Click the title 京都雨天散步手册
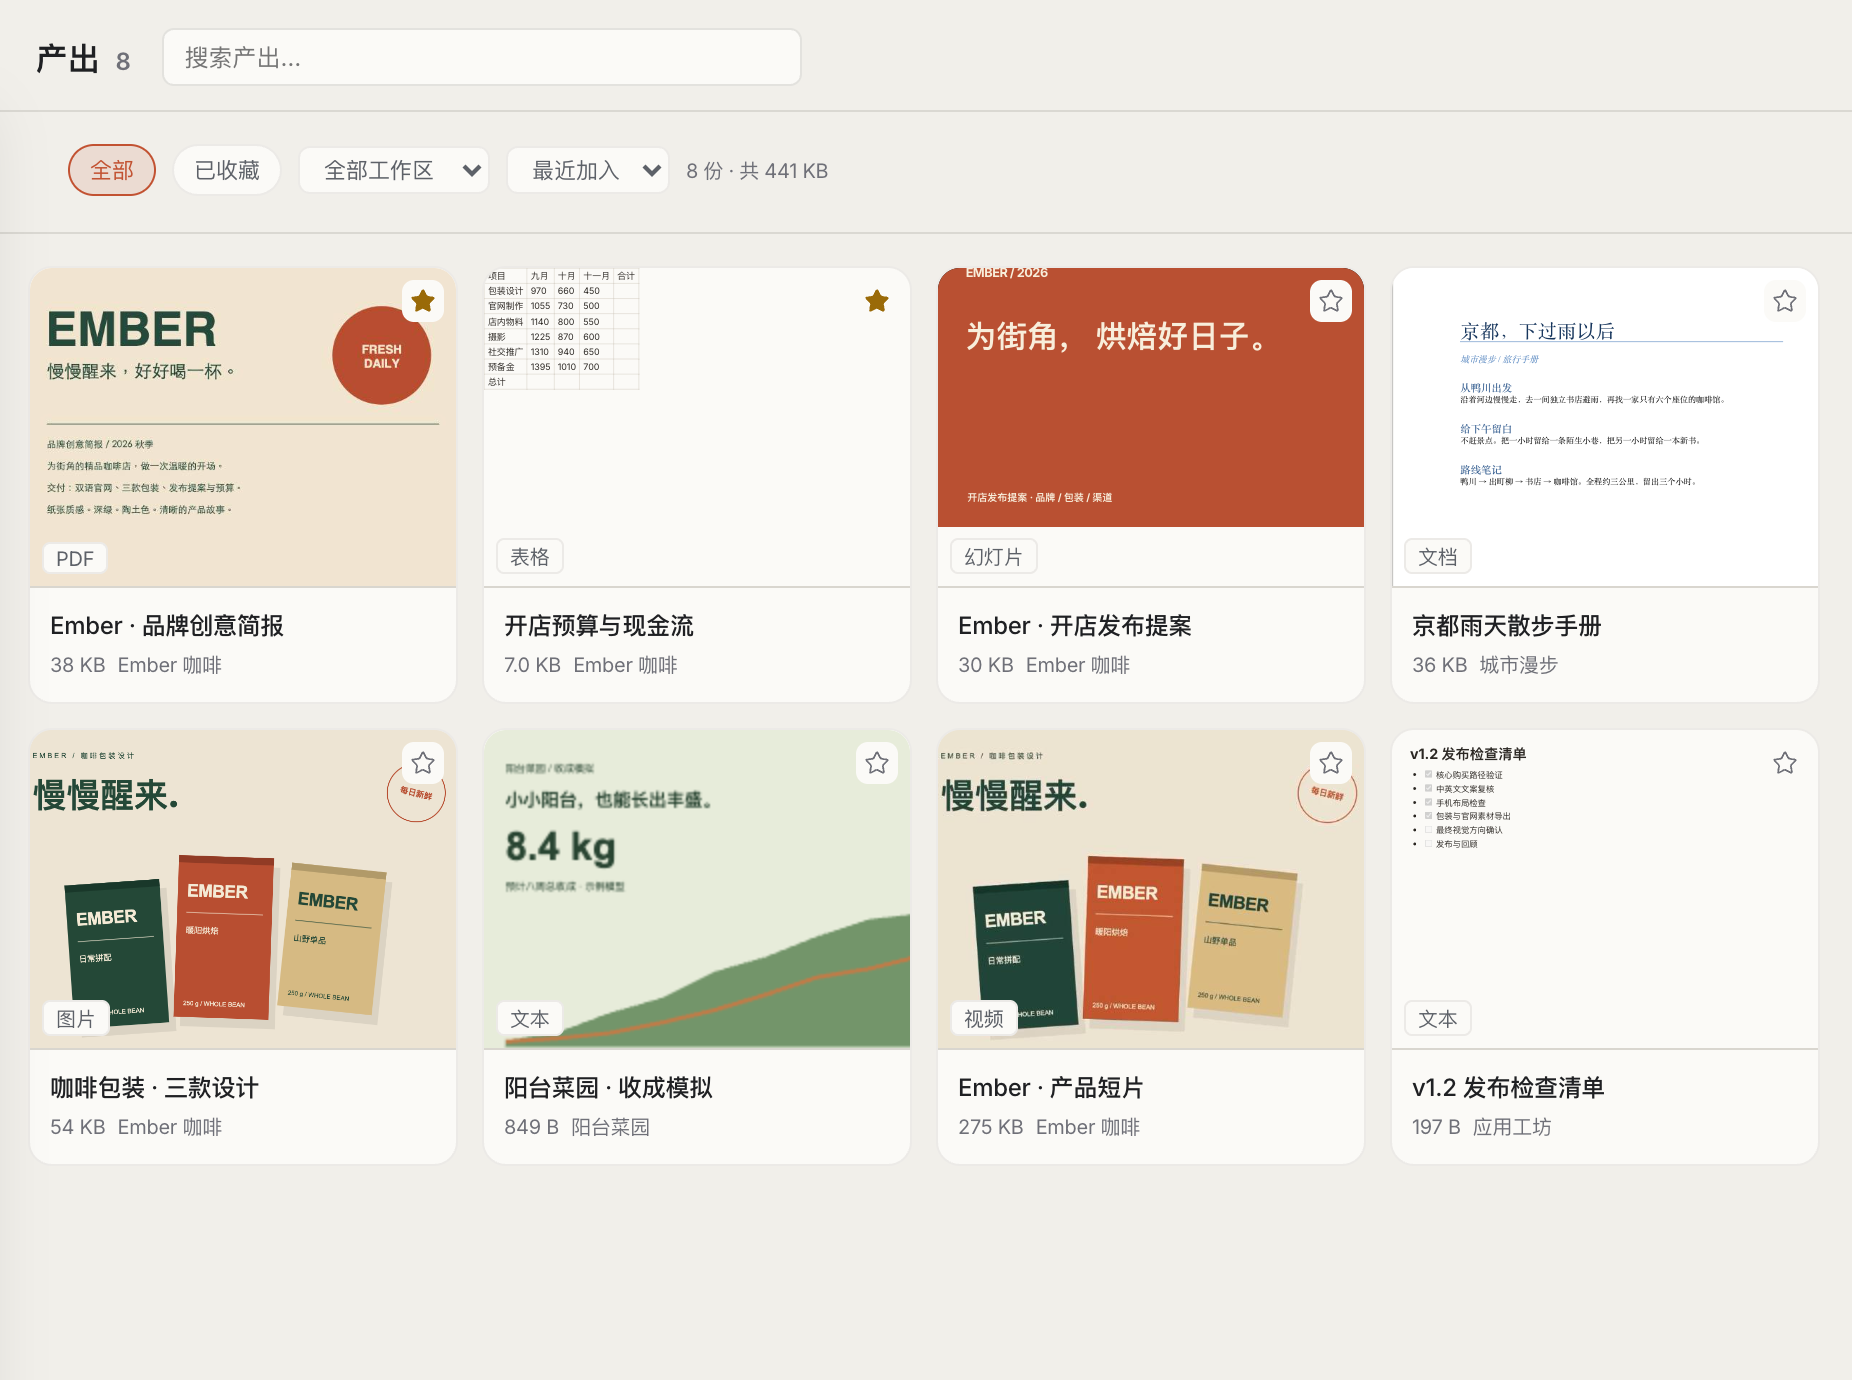Image resolution: width=1852 pixels, height=1380 pixels. pos(1507,626)
